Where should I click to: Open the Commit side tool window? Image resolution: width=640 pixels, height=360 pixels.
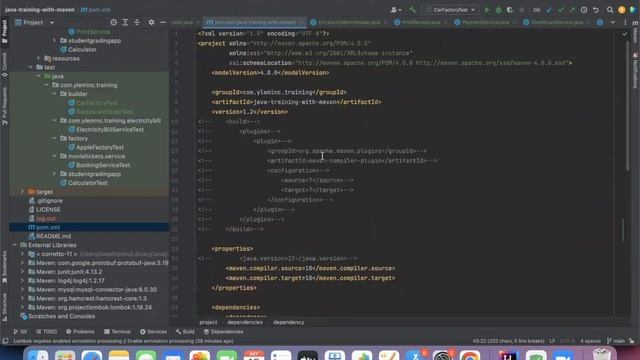pyautogui.click(x=4, y=64)
